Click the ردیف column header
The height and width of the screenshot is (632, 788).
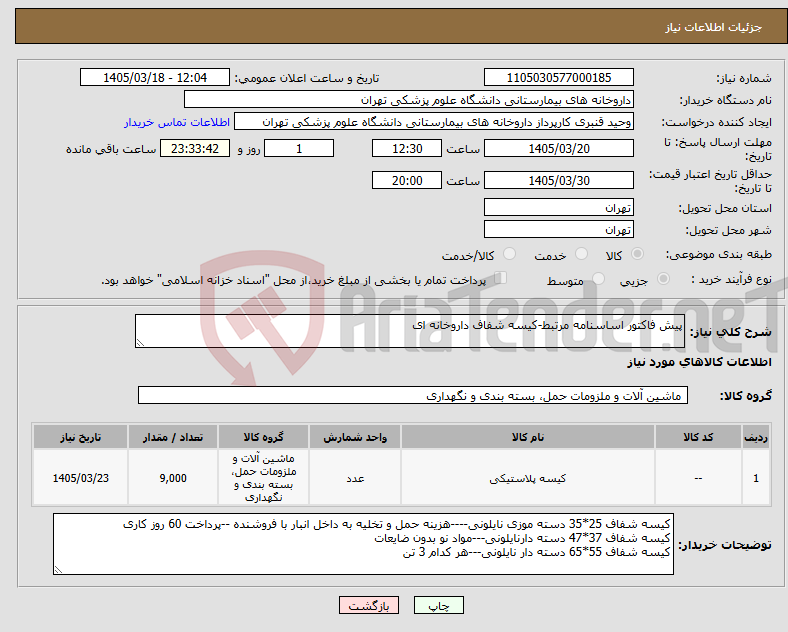click(x=756, y=437)
